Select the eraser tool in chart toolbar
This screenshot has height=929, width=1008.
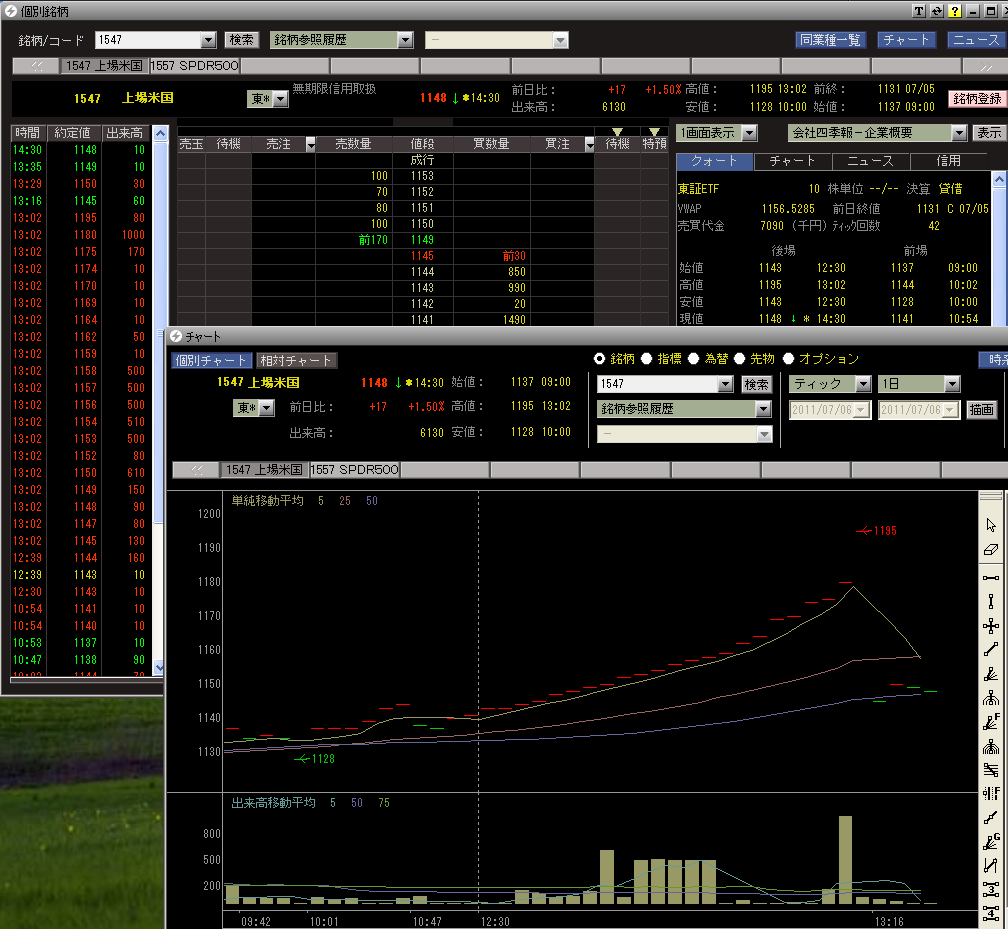tap(991, 549)
